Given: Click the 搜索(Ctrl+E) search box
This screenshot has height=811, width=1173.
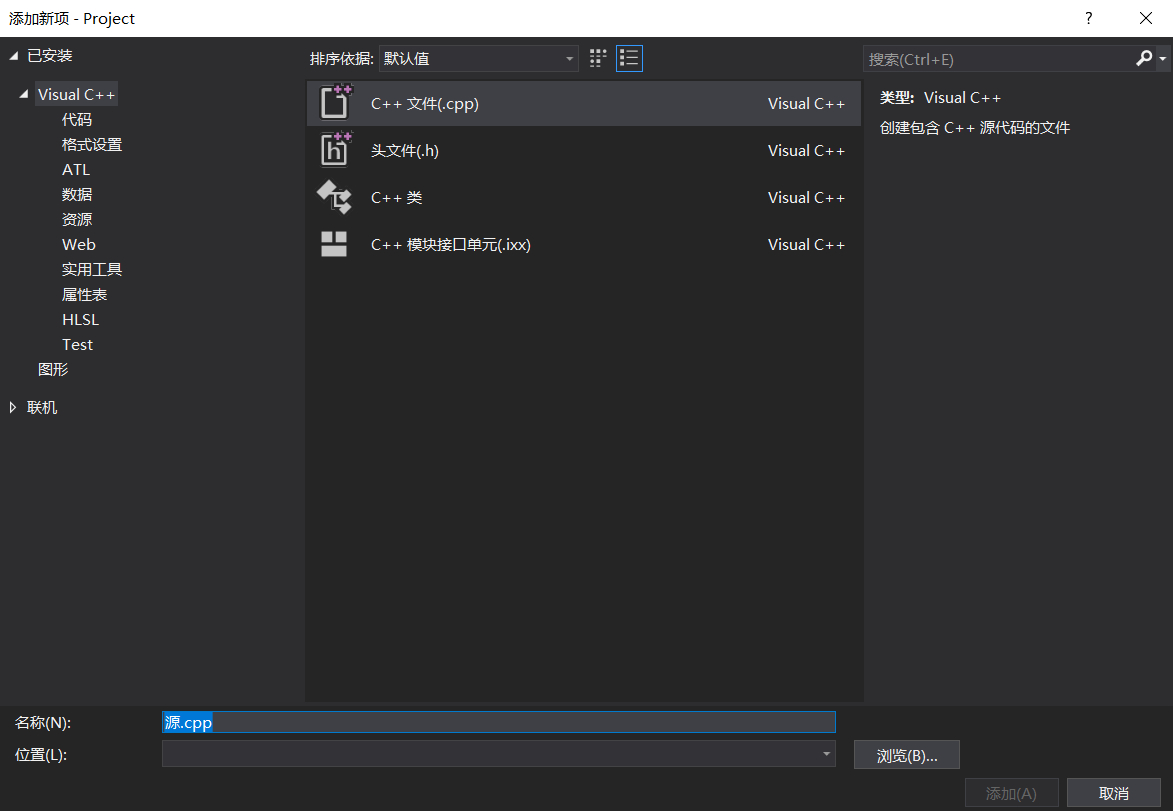Looking at the screenshot, I should pos(999,58).
